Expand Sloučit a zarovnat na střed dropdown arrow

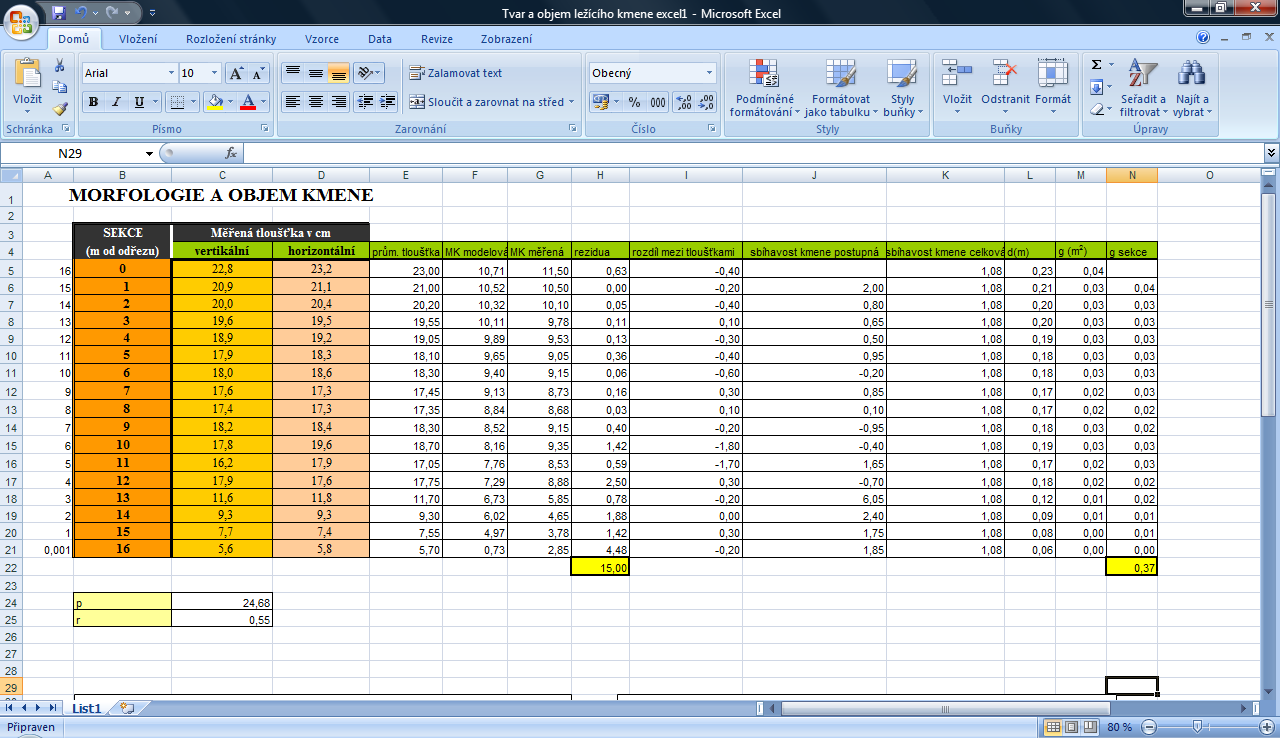point(572,102)
